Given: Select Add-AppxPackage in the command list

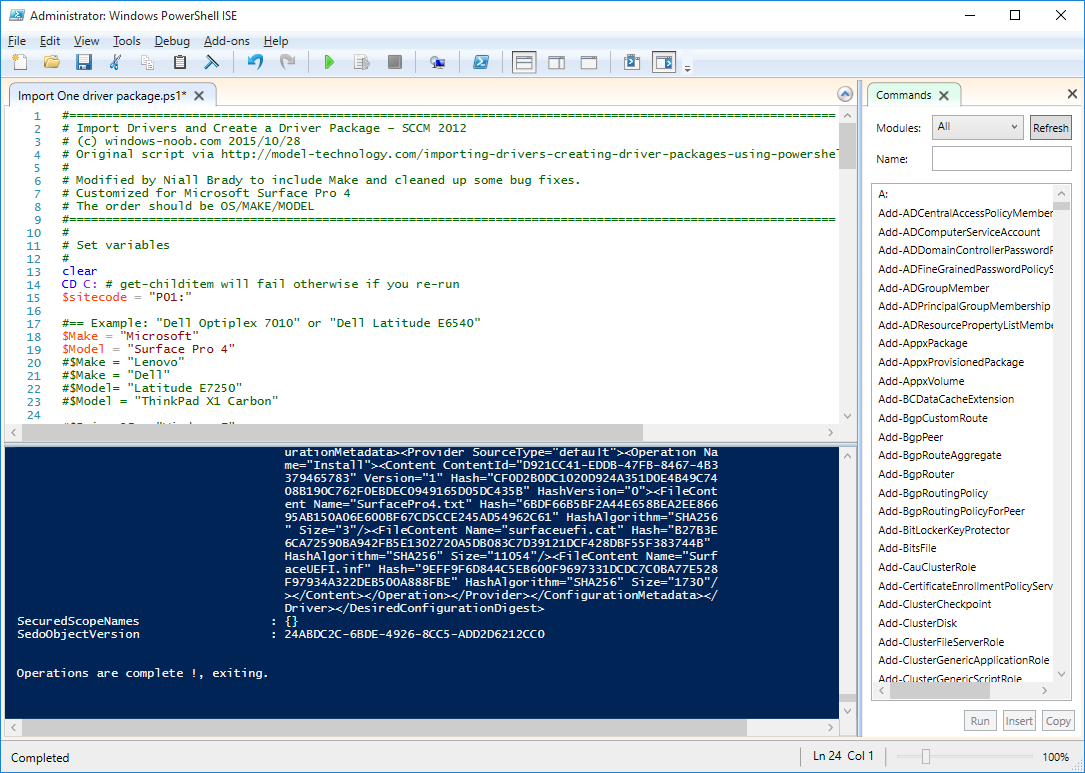Looking at the screenshot, I should click(922, 343).
